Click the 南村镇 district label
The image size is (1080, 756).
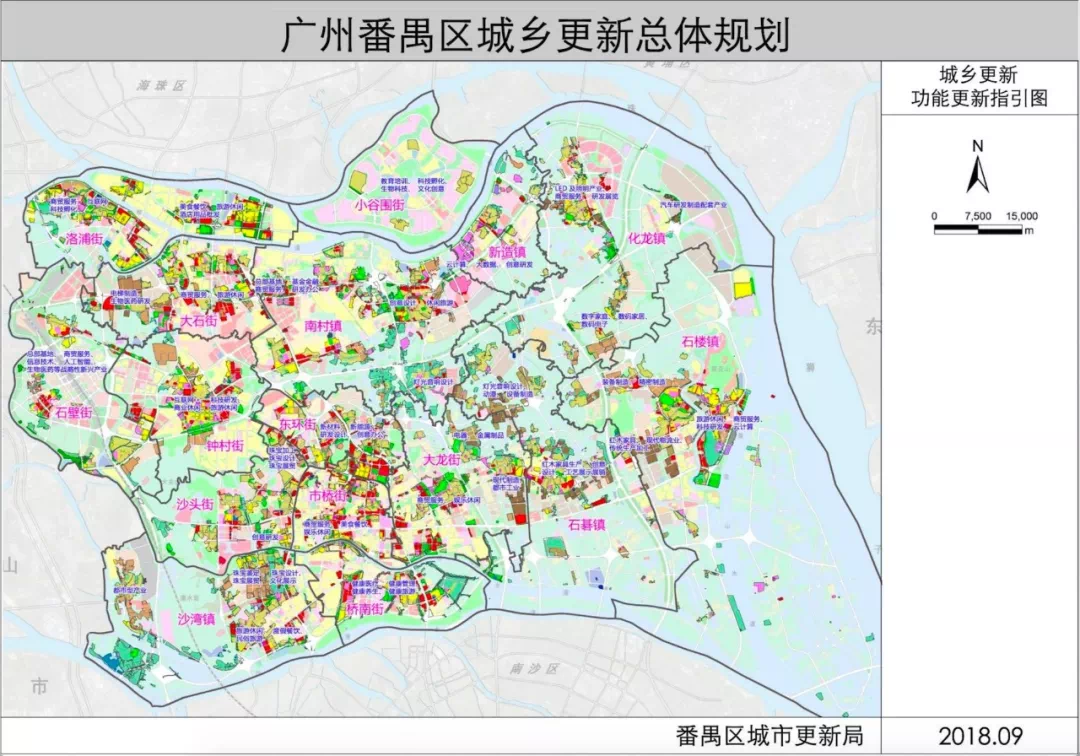pyautogui.click(x=323, y=326)
